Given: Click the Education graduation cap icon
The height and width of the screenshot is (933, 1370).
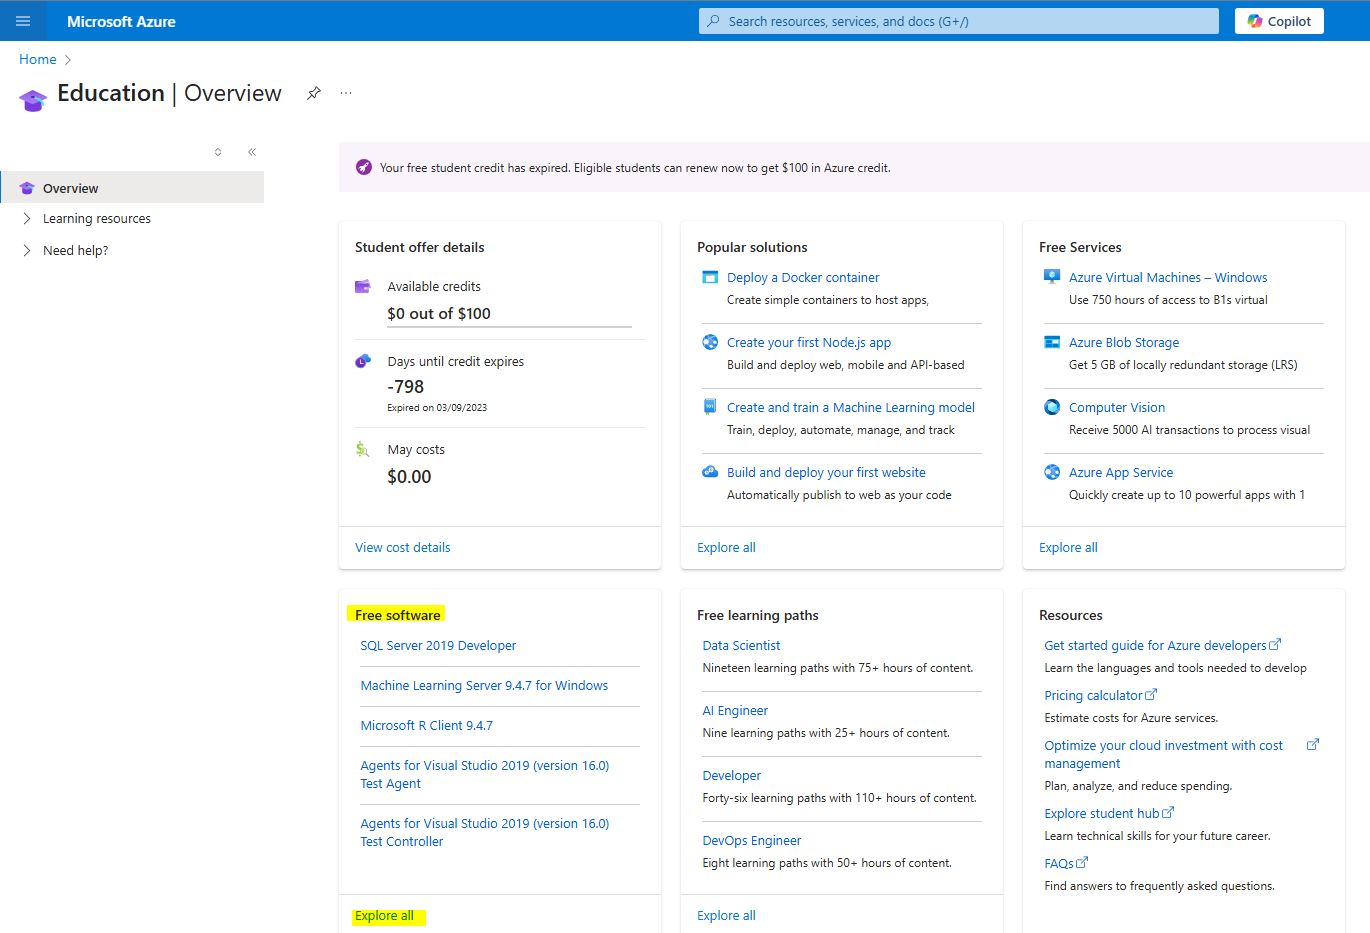Looking at the screenshot, I should (33, 100).
